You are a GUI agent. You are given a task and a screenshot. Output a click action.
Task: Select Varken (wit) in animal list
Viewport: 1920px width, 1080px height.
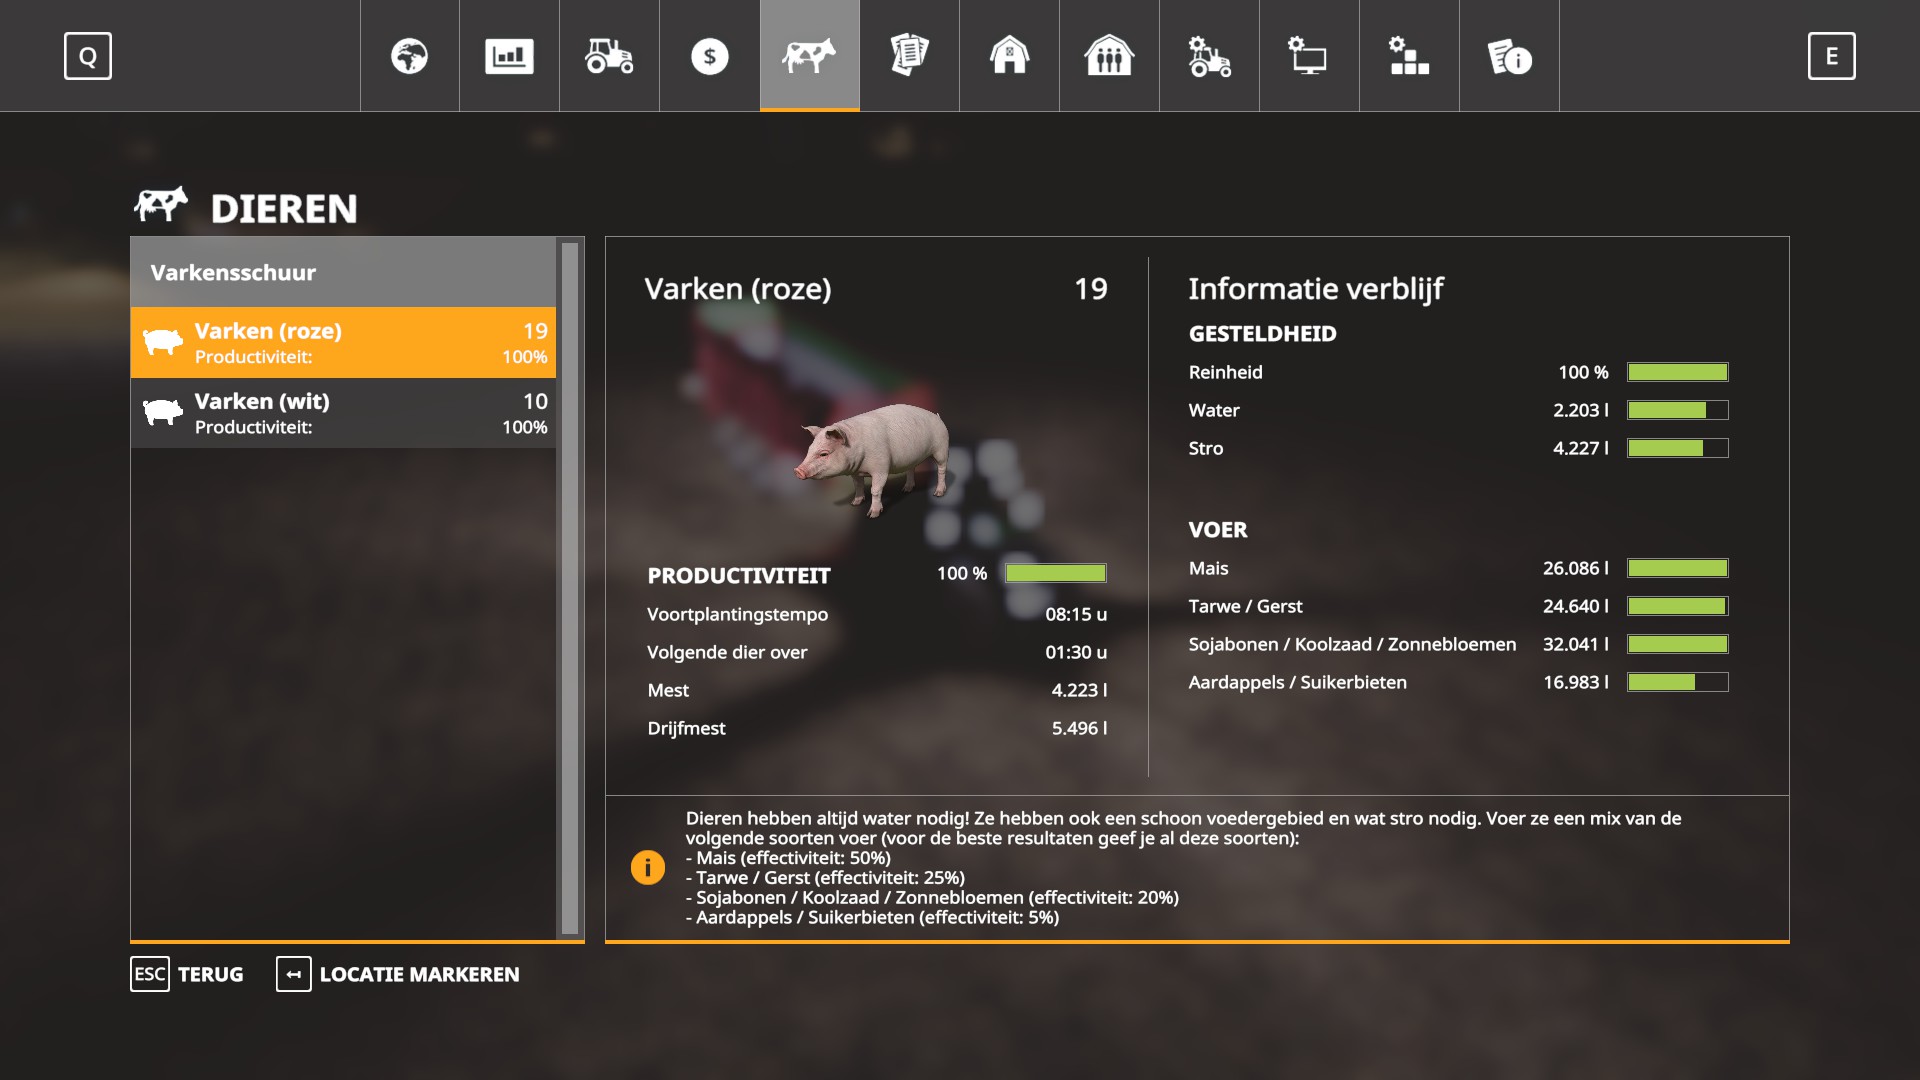coord(343,413)
